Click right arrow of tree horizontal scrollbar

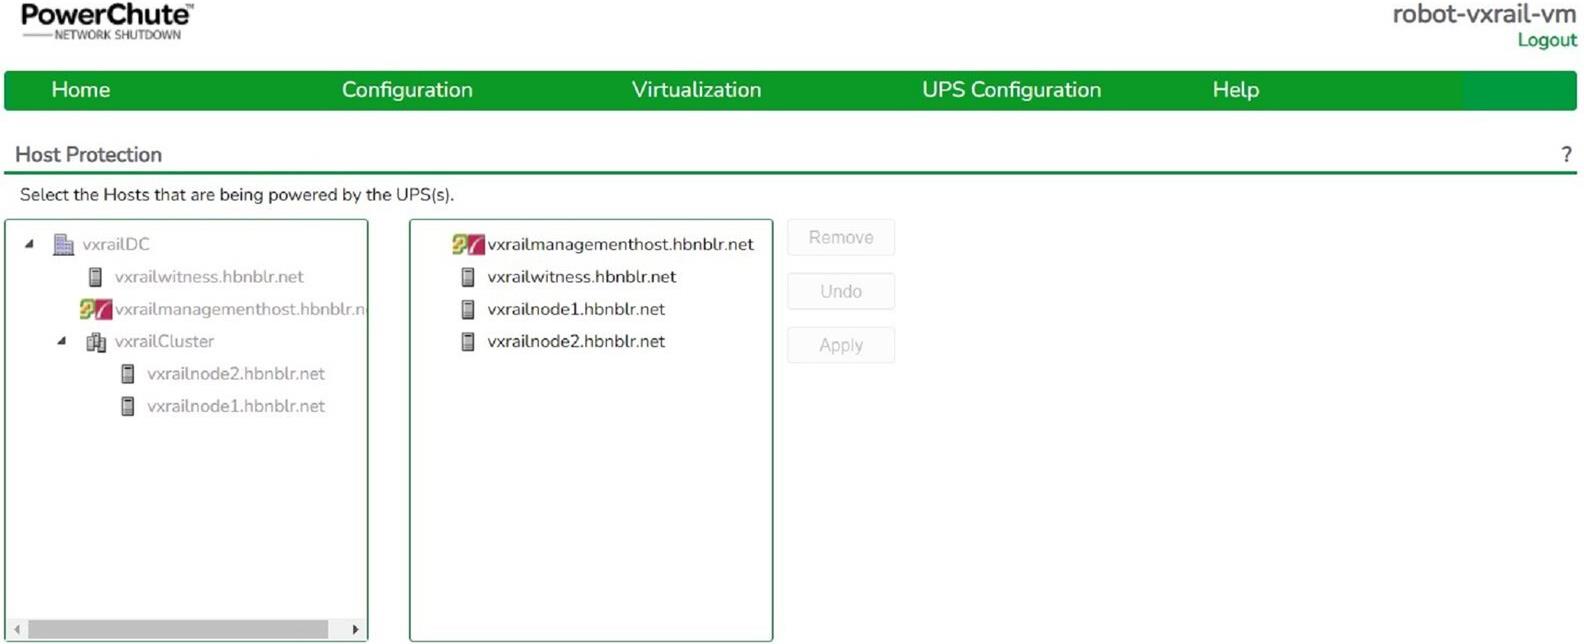click(355, 630)
